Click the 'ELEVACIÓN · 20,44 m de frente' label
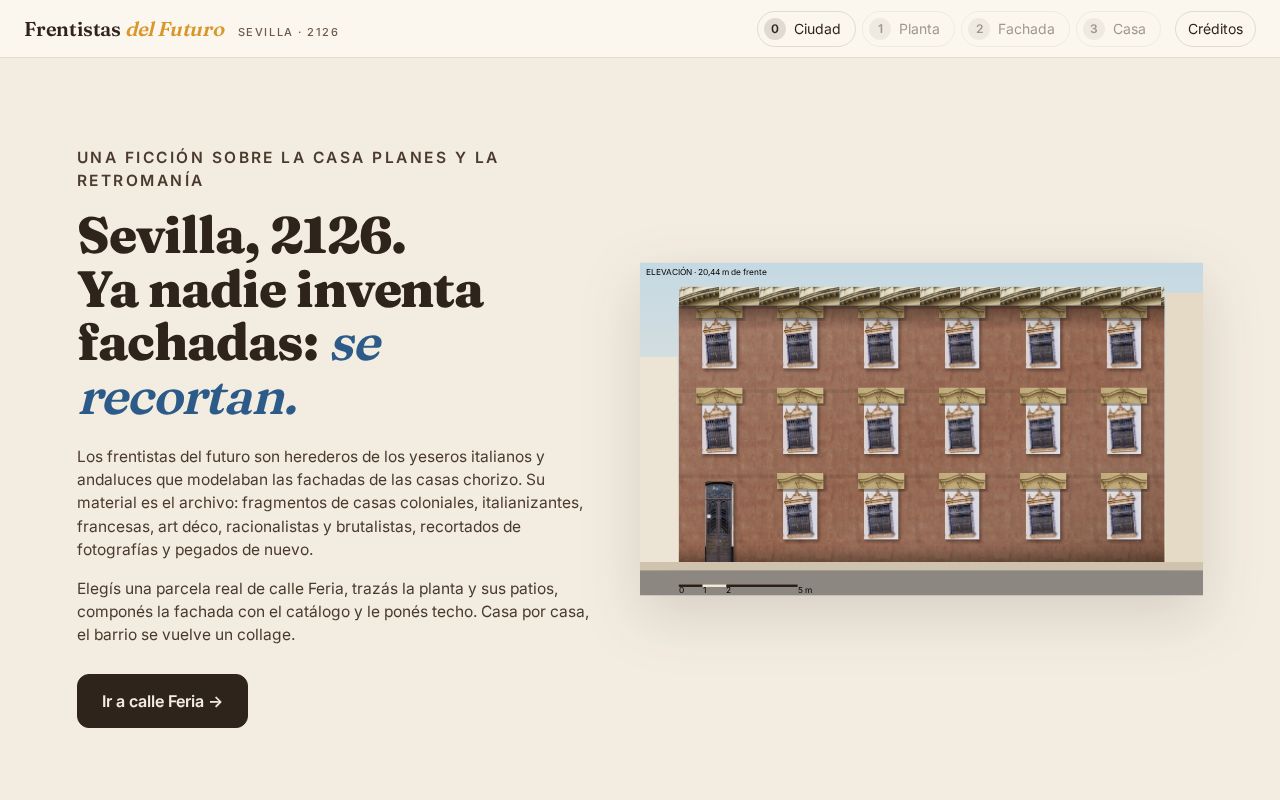Viewport: 1280px width, 800px height. pyautogui.click(x=706, y=272)
